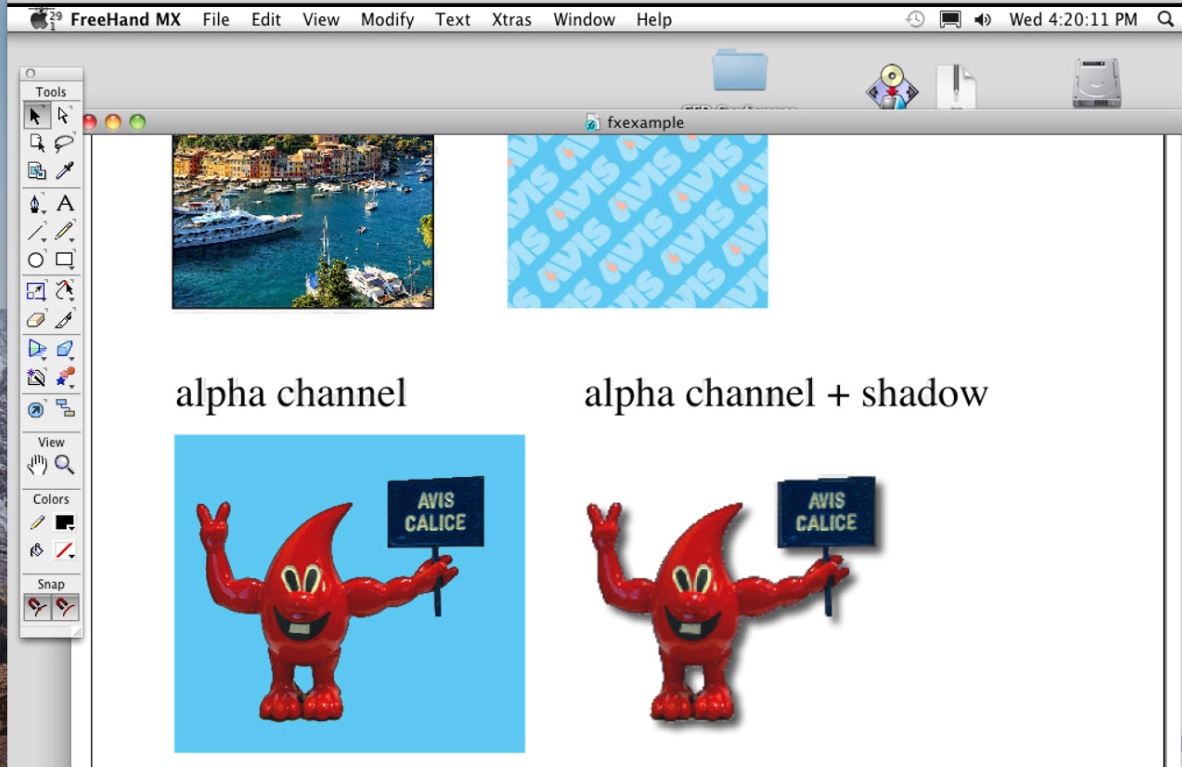
Task: Select the Eraser tool
Action: point(35,320)
